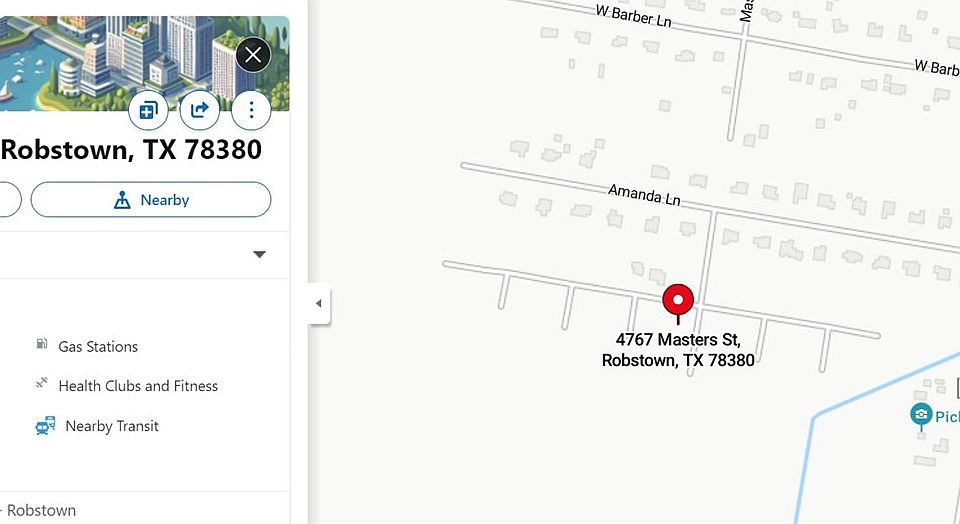960x524 pixels.
Task: Select Gas Stations nearby category
Action: [x=98, y=346]
